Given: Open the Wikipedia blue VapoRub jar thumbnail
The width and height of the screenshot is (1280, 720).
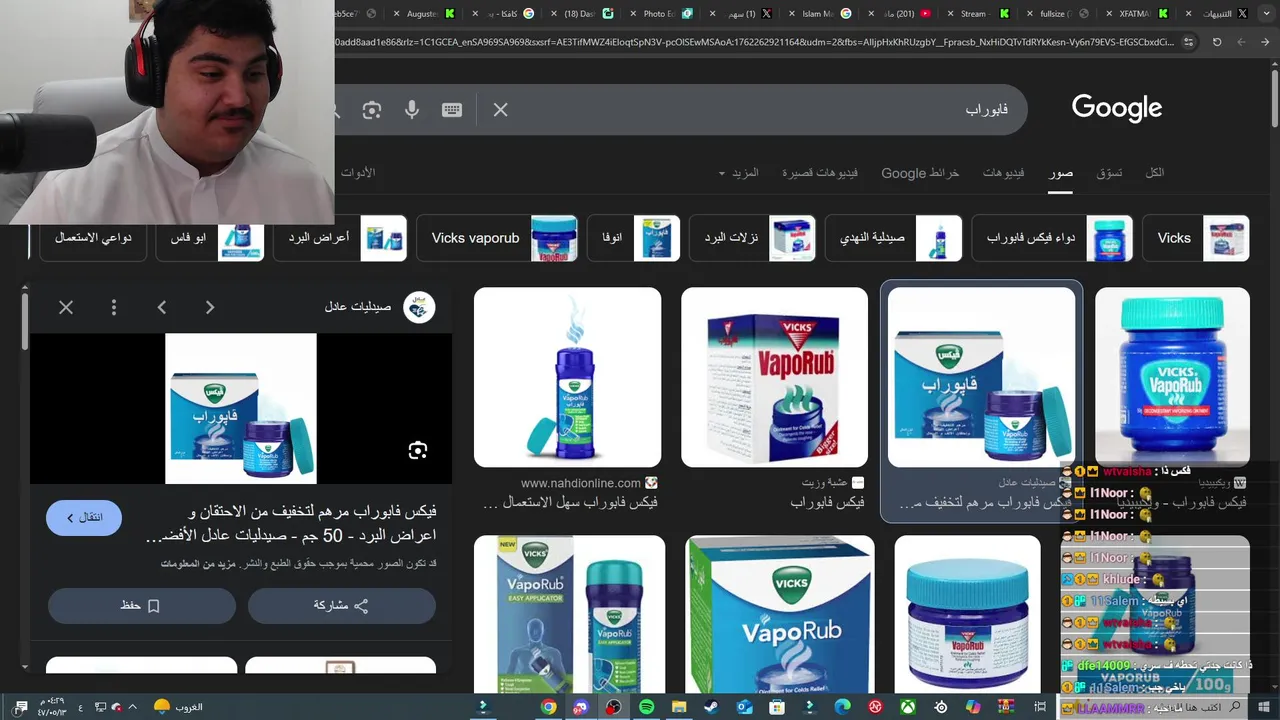Looking at the screenshot, I should (x=1172, y=377).
